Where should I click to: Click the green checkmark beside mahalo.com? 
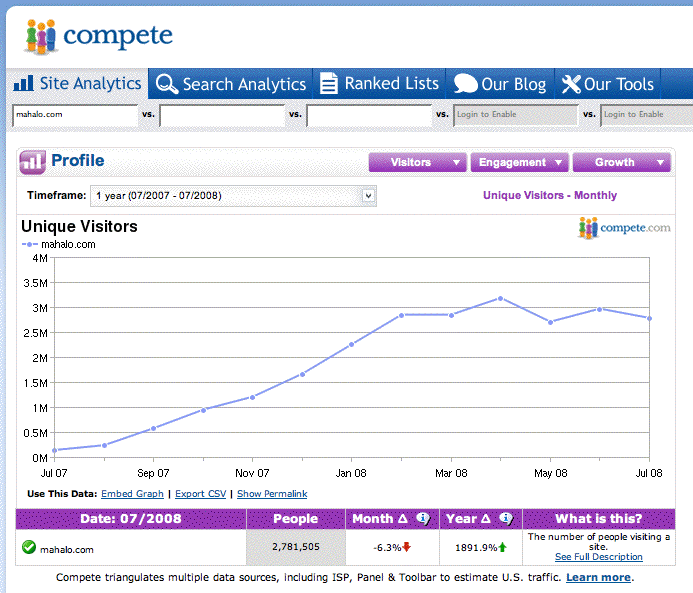pyautogui.click(x=29, y=548)
